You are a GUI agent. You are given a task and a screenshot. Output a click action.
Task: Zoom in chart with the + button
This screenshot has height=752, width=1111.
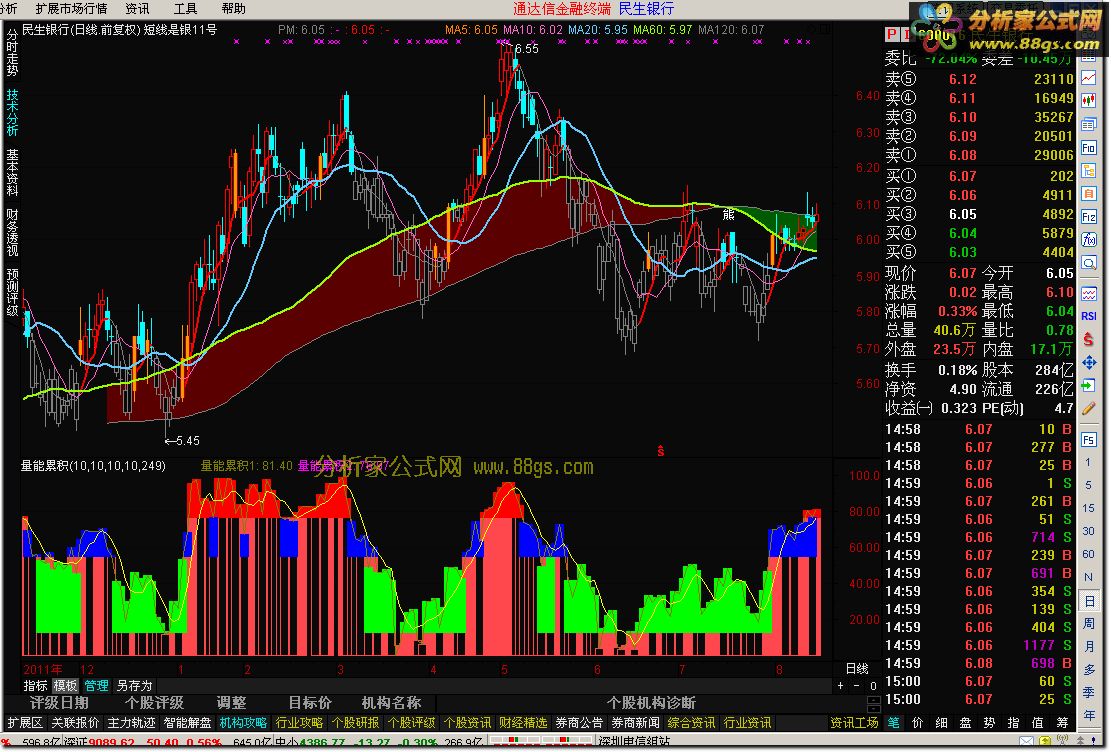[x=840, y=685]
